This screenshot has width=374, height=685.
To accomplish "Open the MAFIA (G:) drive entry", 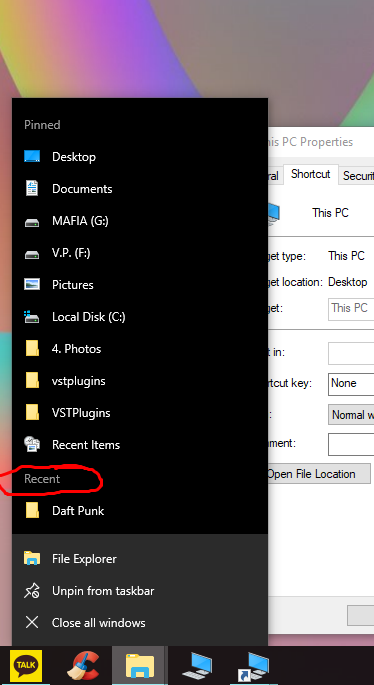I will point(140,221).
